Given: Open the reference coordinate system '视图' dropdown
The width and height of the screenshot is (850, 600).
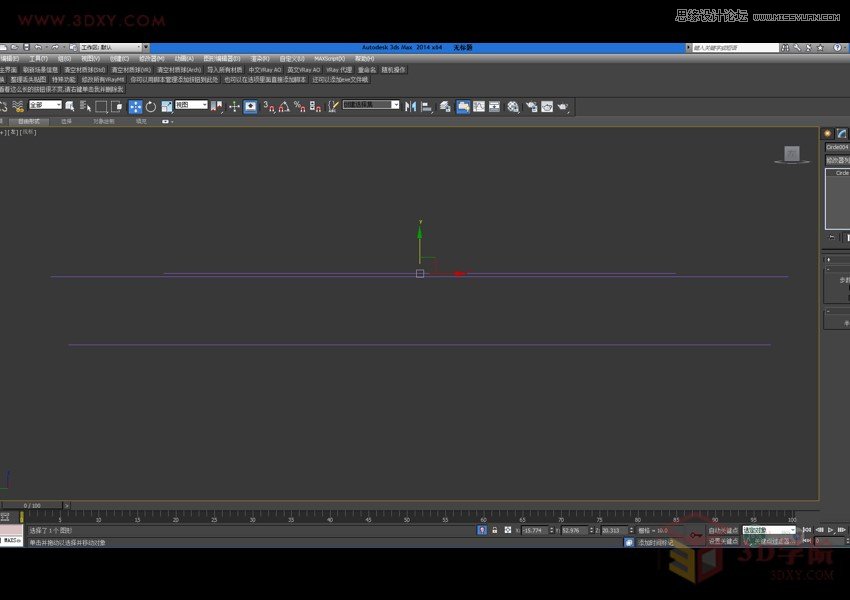Looking at the screenshot, I should [x=191, y=105].
